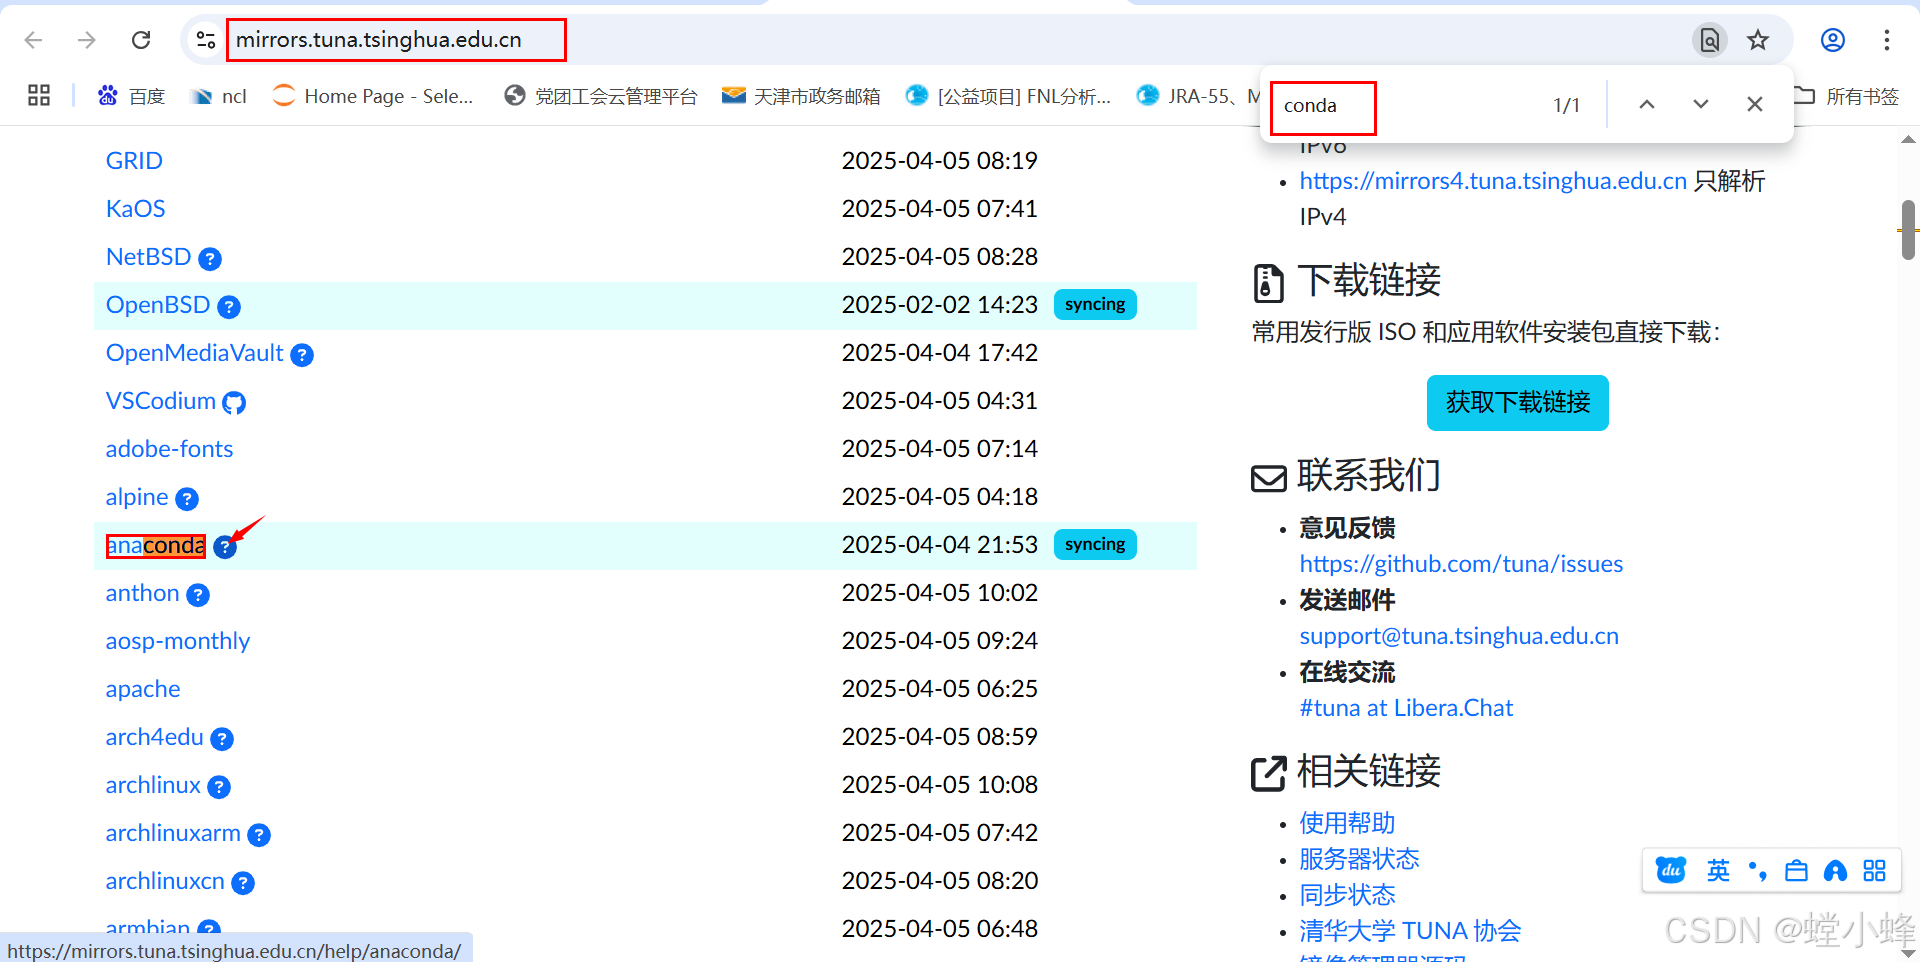This screenshot has height=962, width=1920.
Task: Click help icon next to OpenBSD
Action: 229,307
